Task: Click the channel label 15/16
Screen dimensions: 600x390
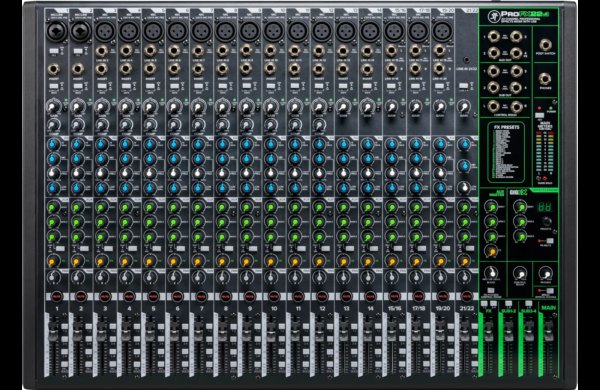Action: coord(394,308)
